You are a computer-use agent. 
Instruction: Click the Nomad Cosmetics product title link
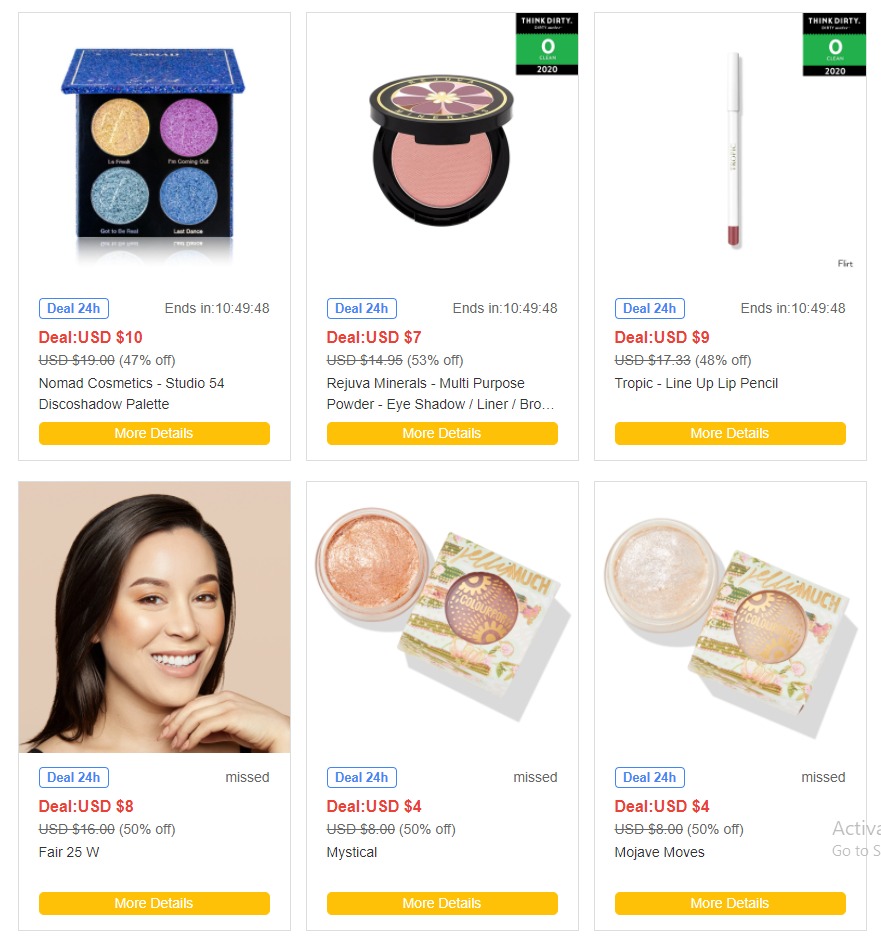pyautogui.click(x=131, y=394)
